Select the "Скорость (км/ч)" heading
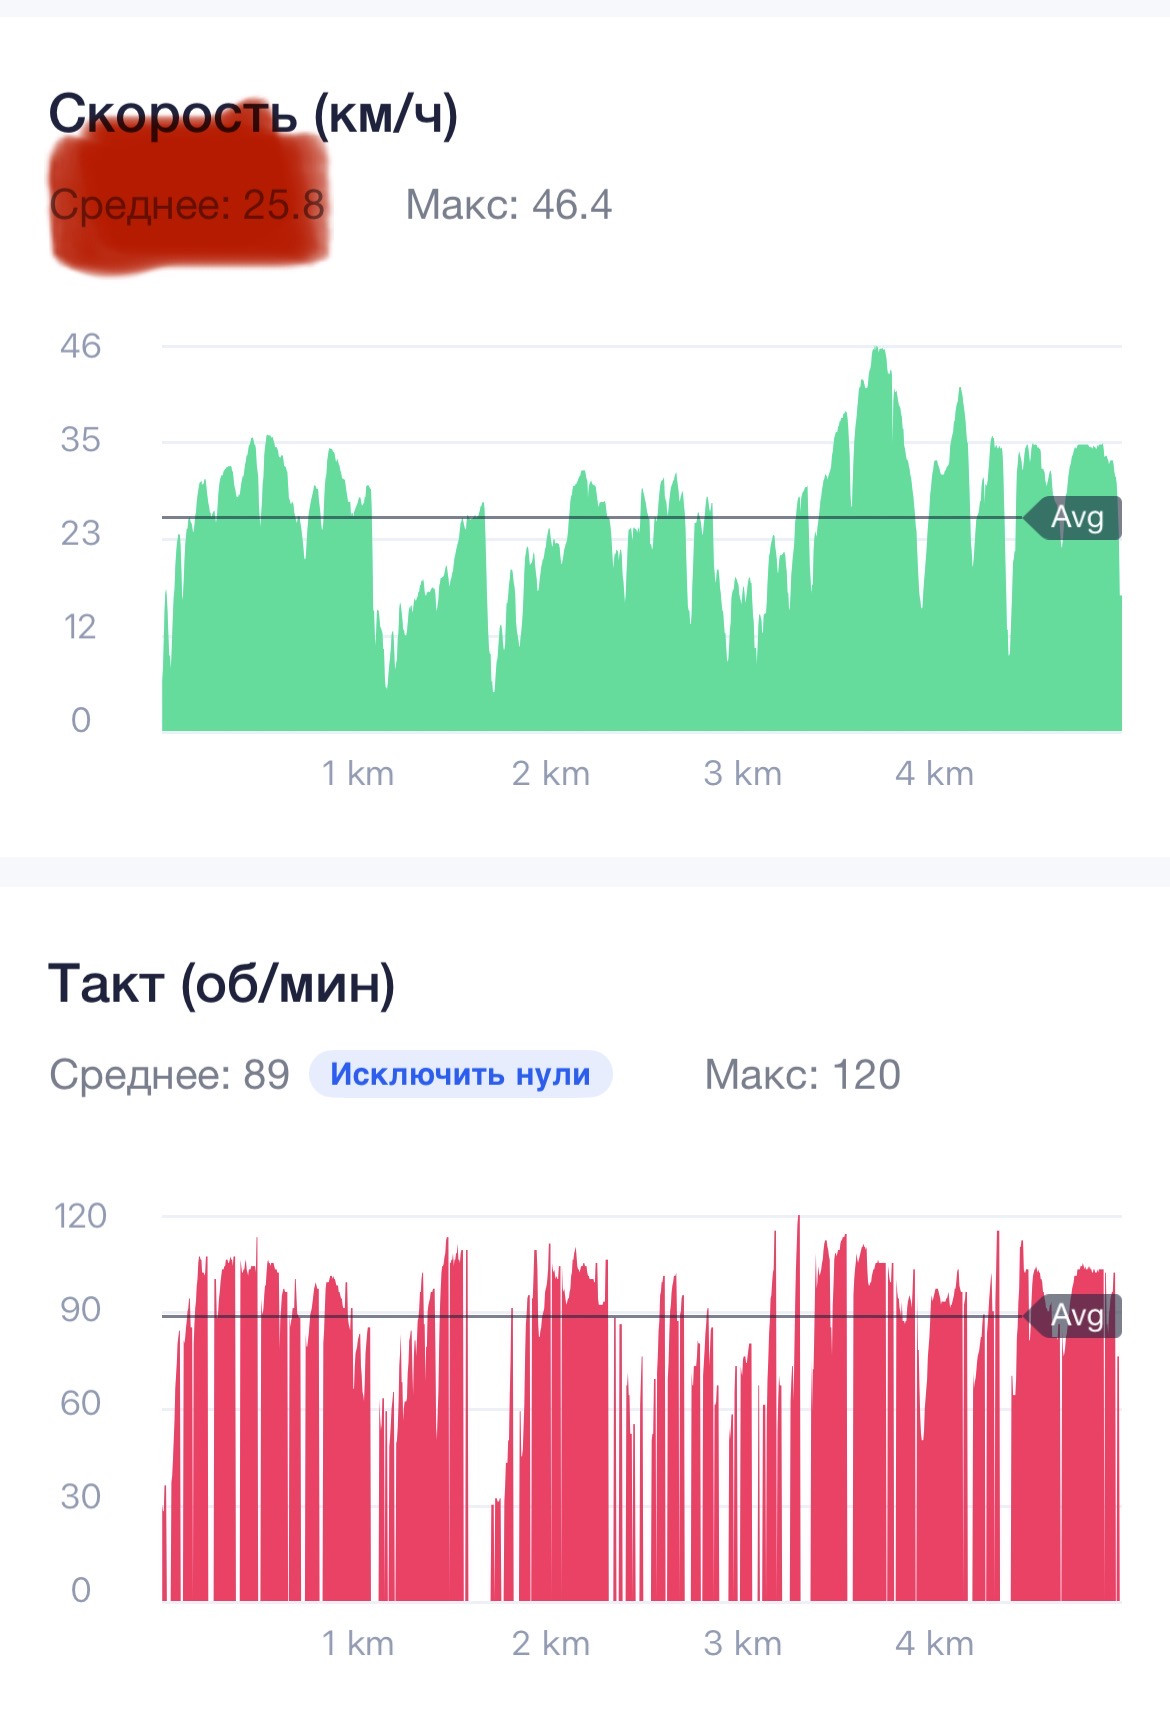Viewport: 1170px width, 1727px height. 253,113
